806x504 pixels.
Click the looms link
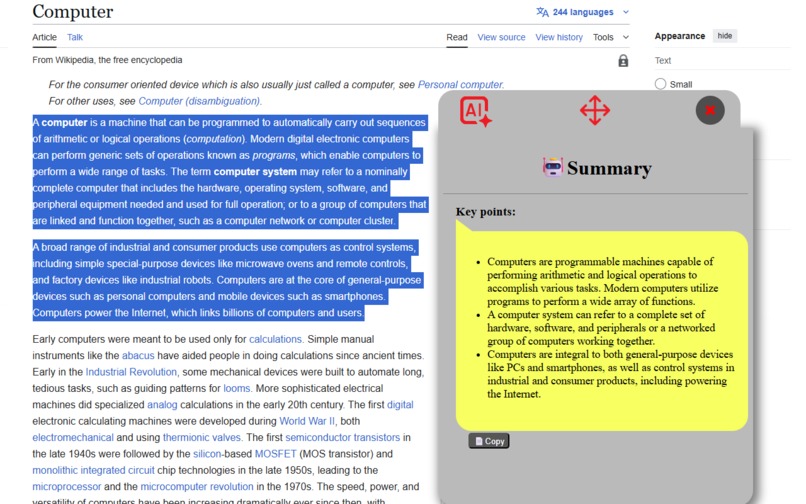(236, 388)
